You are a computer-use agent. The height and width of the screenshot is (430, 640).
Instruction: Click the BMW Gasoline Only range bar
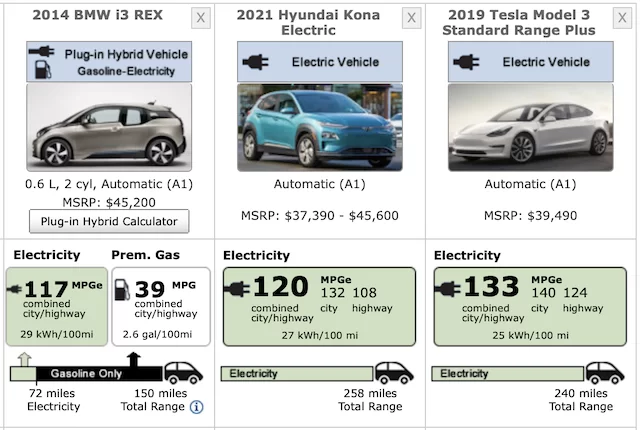pos(95,374)
